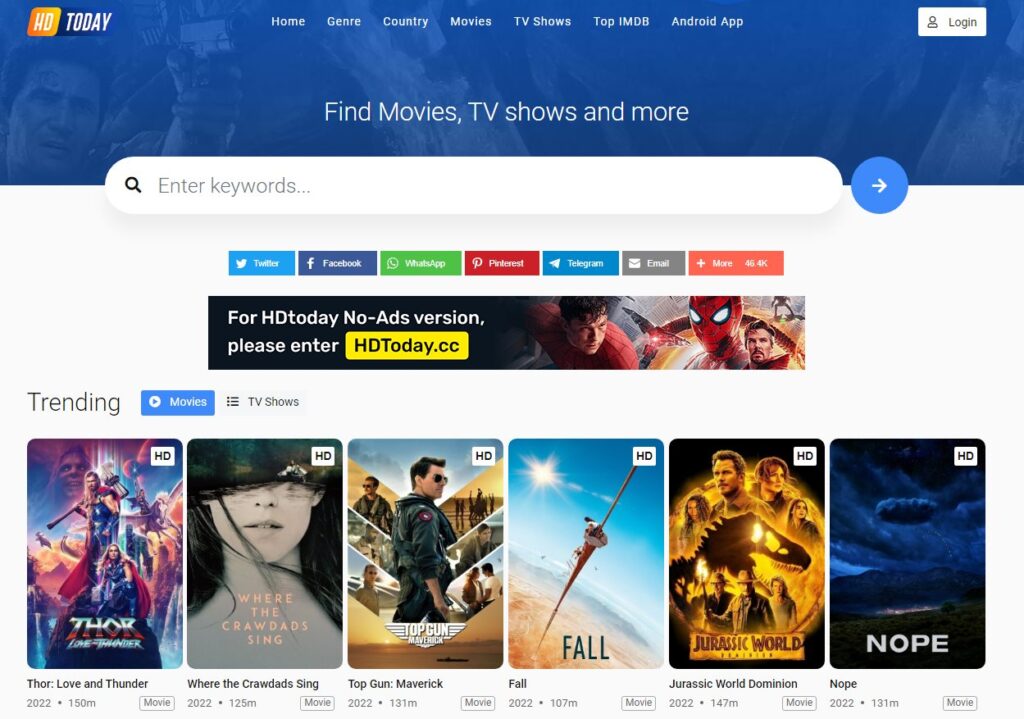Share via the WhatsApp button

point(420,263)
